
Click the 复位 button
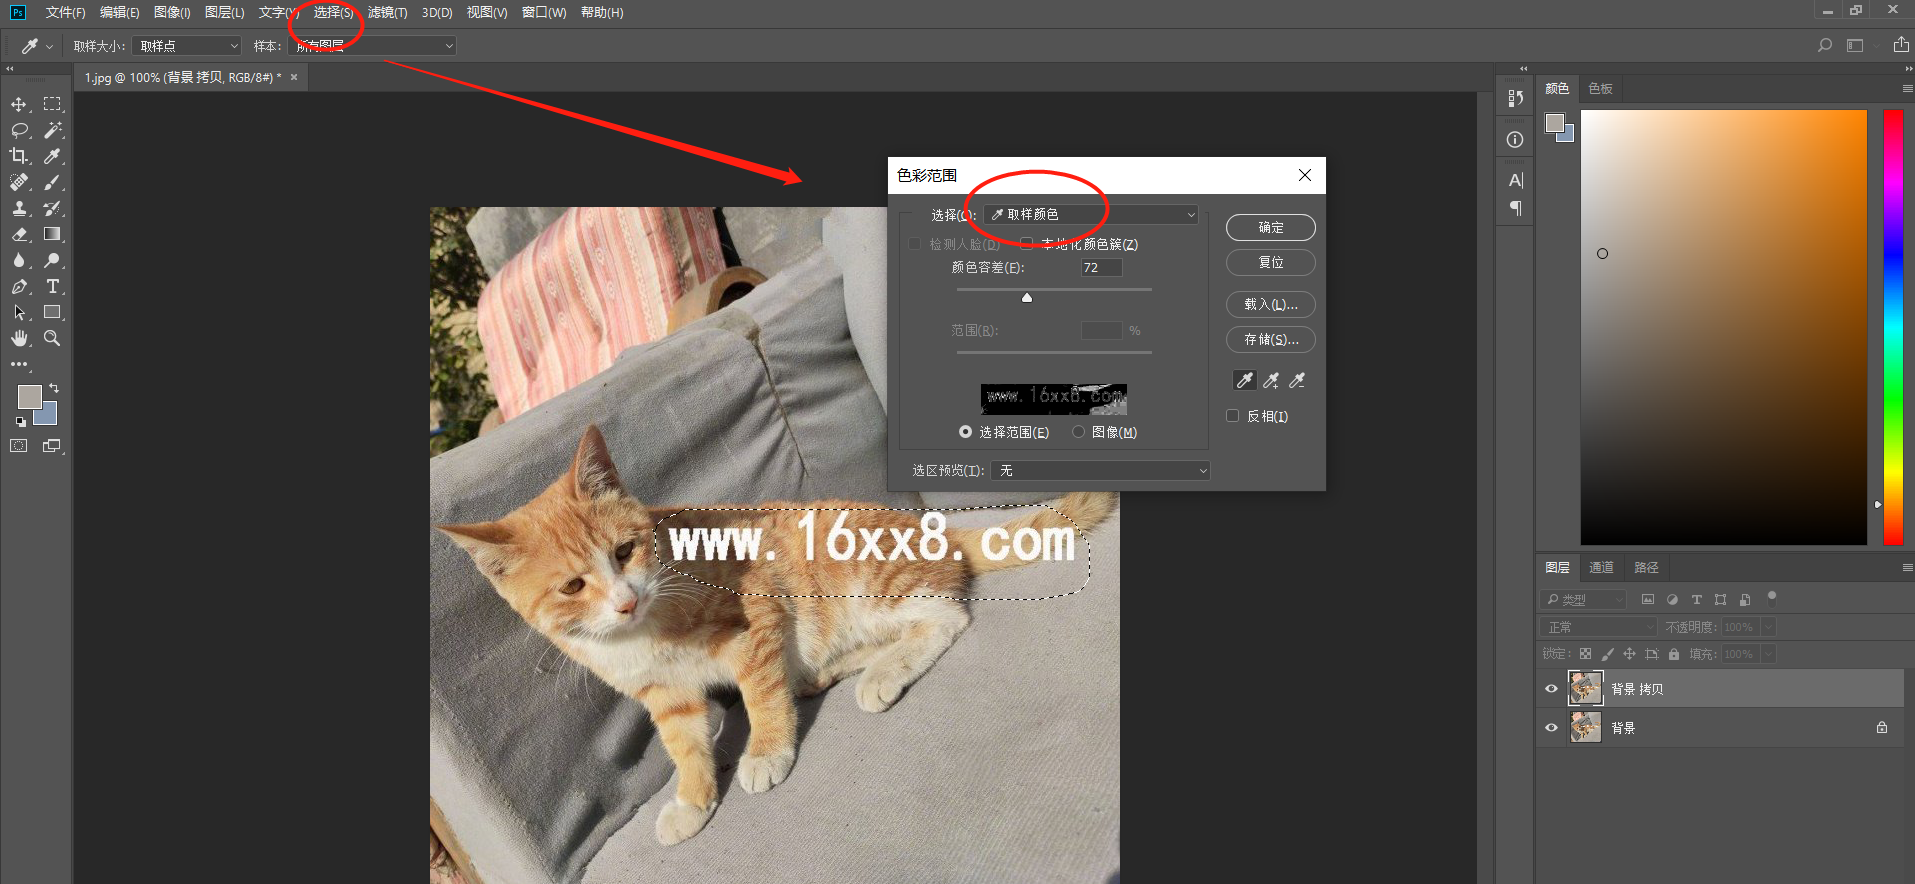tap(1270, 262)
